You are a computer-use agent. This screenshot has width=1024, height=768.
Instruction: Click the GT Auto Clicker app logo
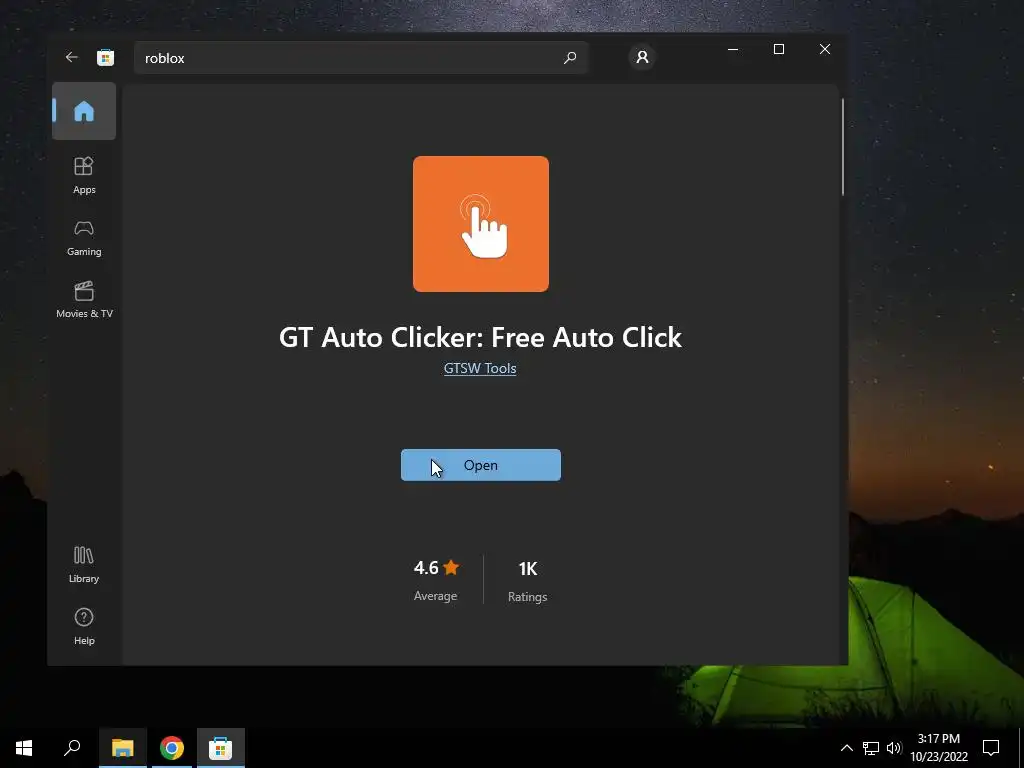click(481, 224)
